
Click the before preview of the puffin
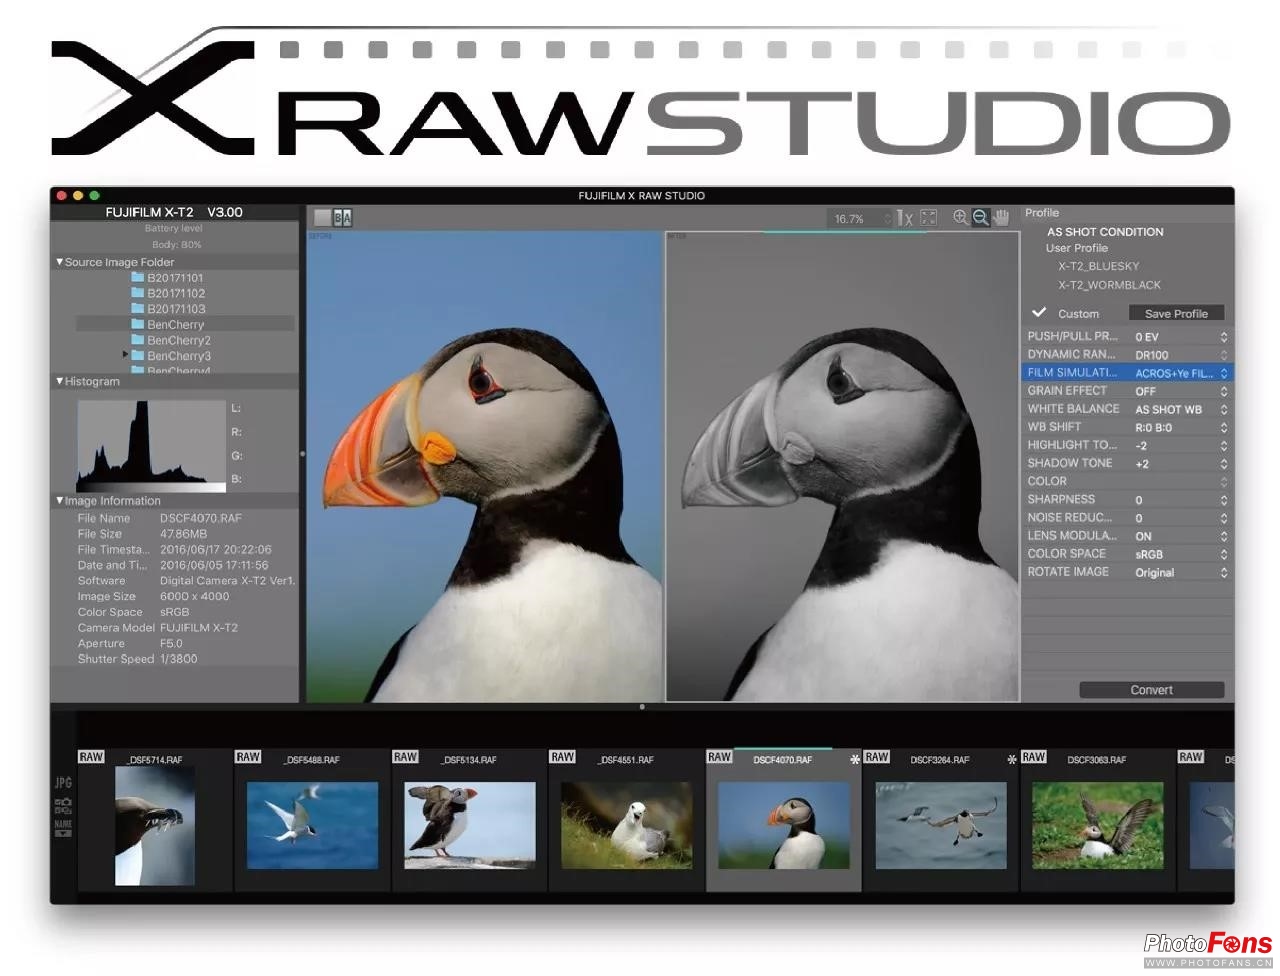coord(484,466)
